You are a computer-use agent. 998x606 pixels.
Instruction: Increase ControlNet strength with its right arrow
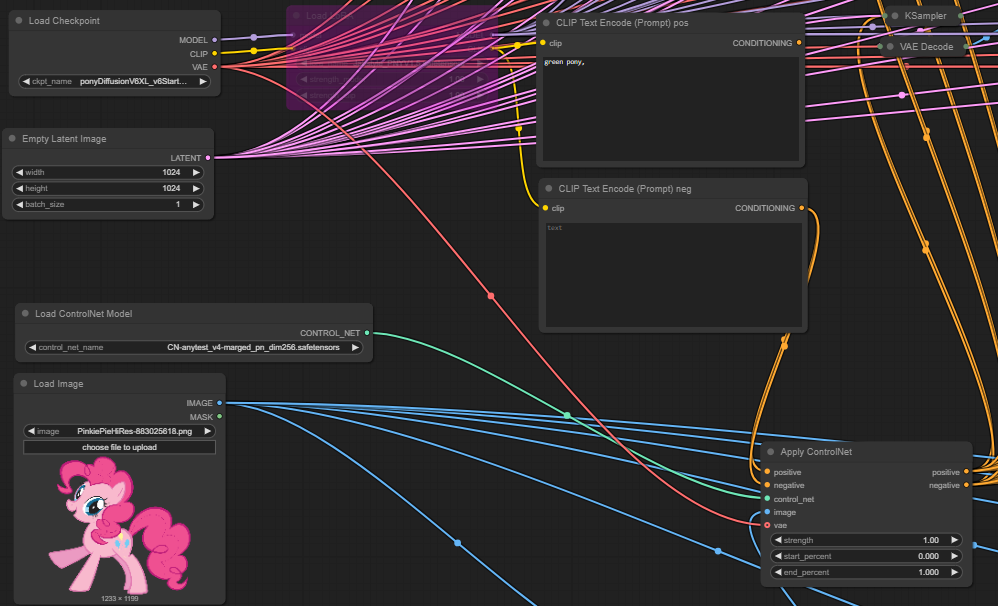[x=955, y=540]
